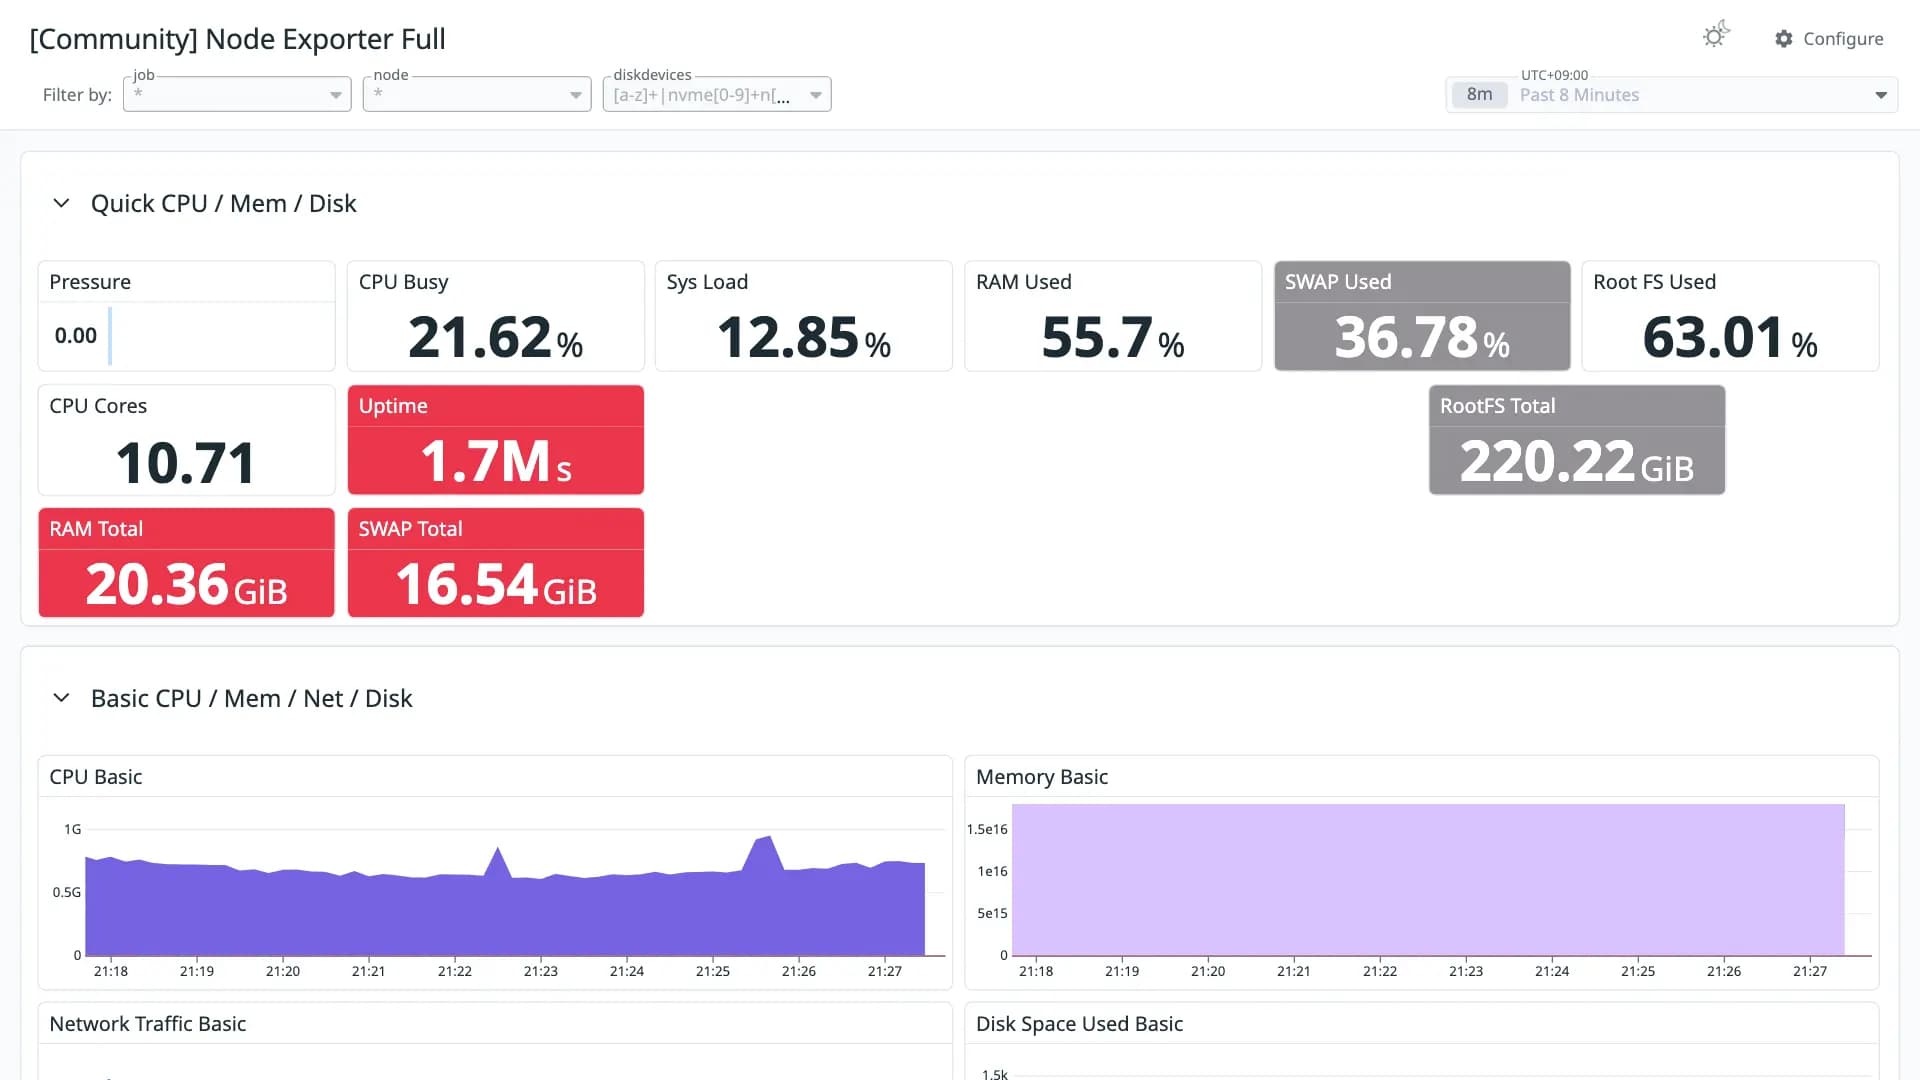Screen dimensions: 1920x1080
Task: Collapse the Basic CPU / Mem / Net / Disk section
Action: 61,698
